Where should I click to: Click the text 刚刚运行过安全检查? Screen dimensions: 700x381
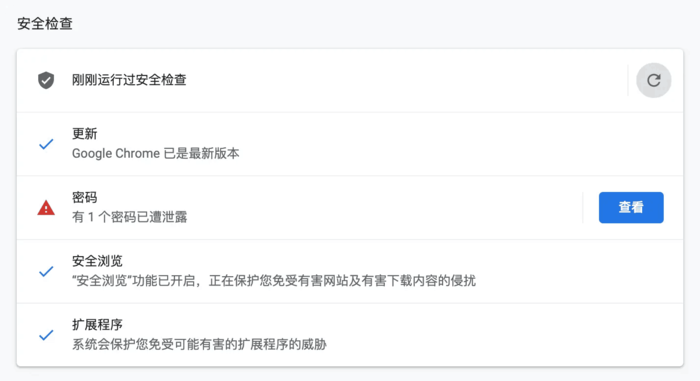(129, 80)
